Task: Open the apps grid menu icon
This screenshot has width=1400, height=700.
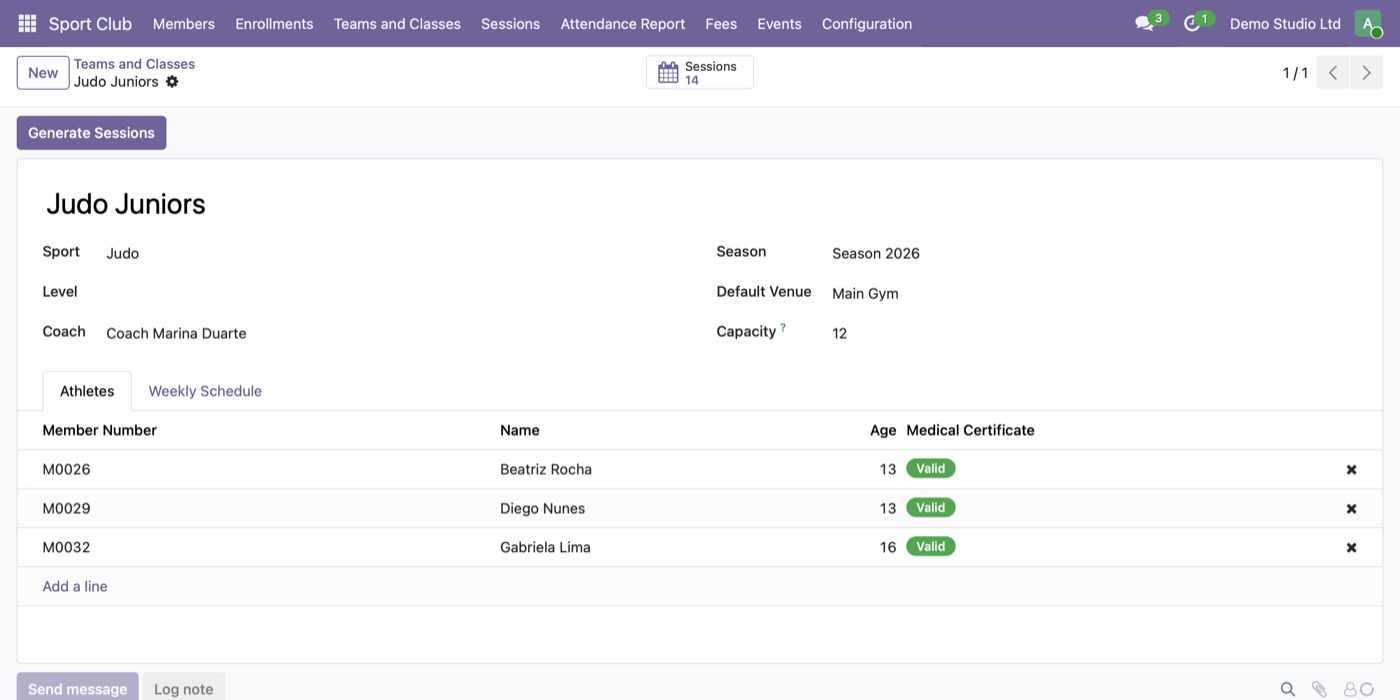Action: coord(27,23)
